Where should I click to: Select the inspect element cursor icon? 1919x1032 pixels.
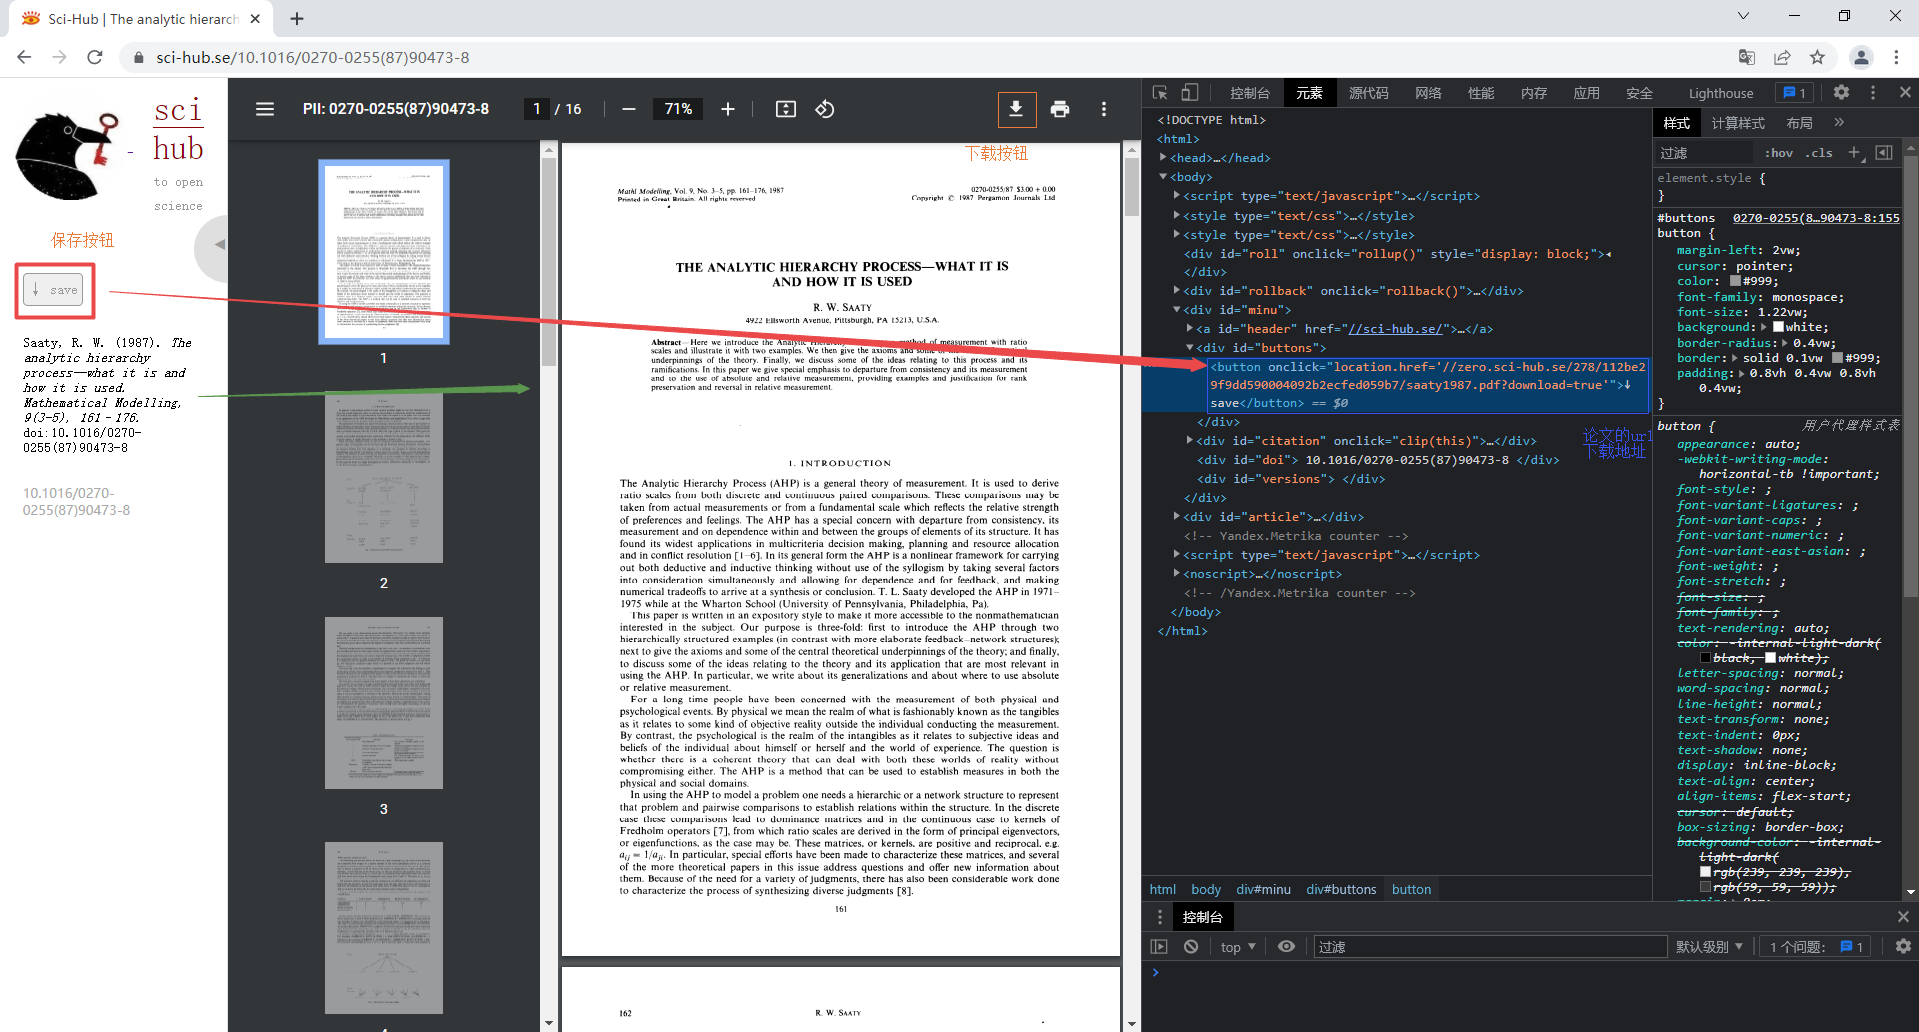[1160, 92]
